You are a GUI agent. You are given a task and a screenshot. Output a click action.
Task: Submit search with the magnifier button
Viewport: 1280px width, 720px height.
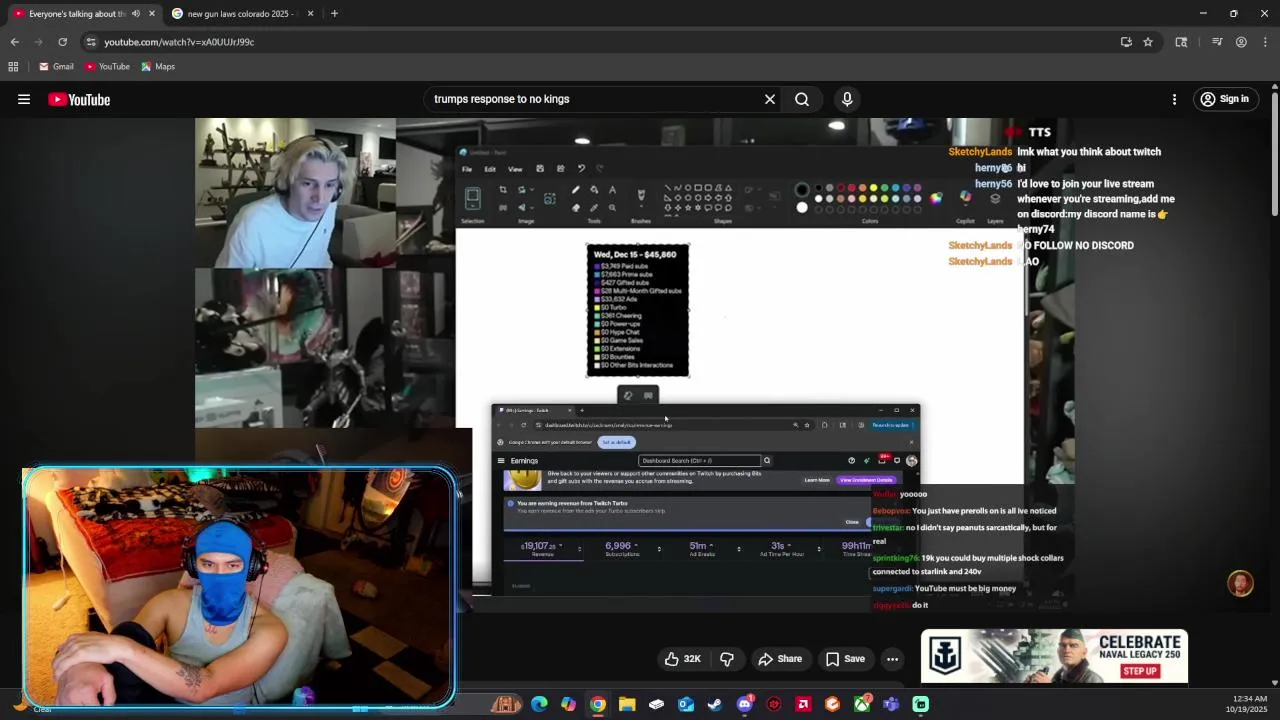[802, 99]
